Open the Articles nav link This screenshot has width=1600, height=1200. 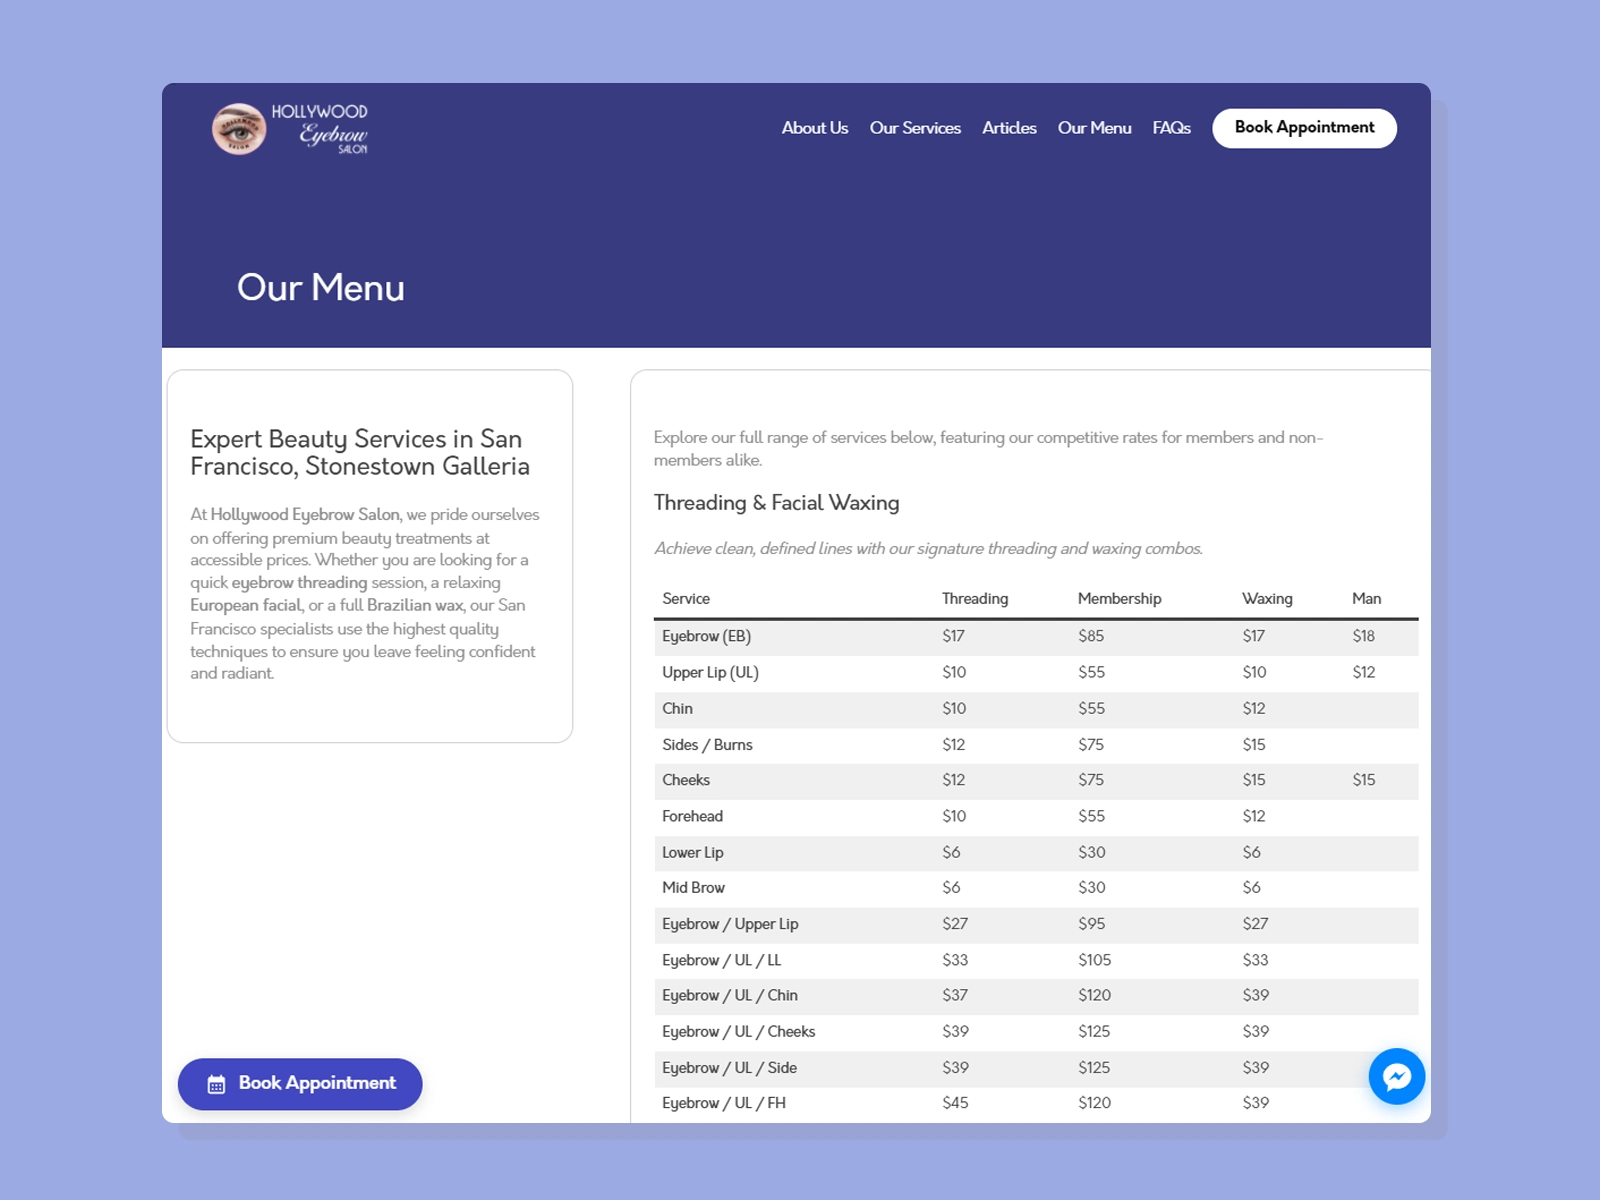pos(1008,128)
